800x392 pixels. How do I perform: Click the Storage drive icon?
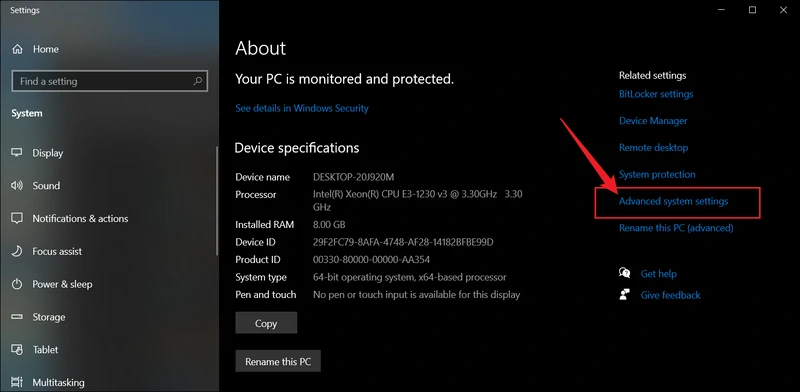click(17, 316)
